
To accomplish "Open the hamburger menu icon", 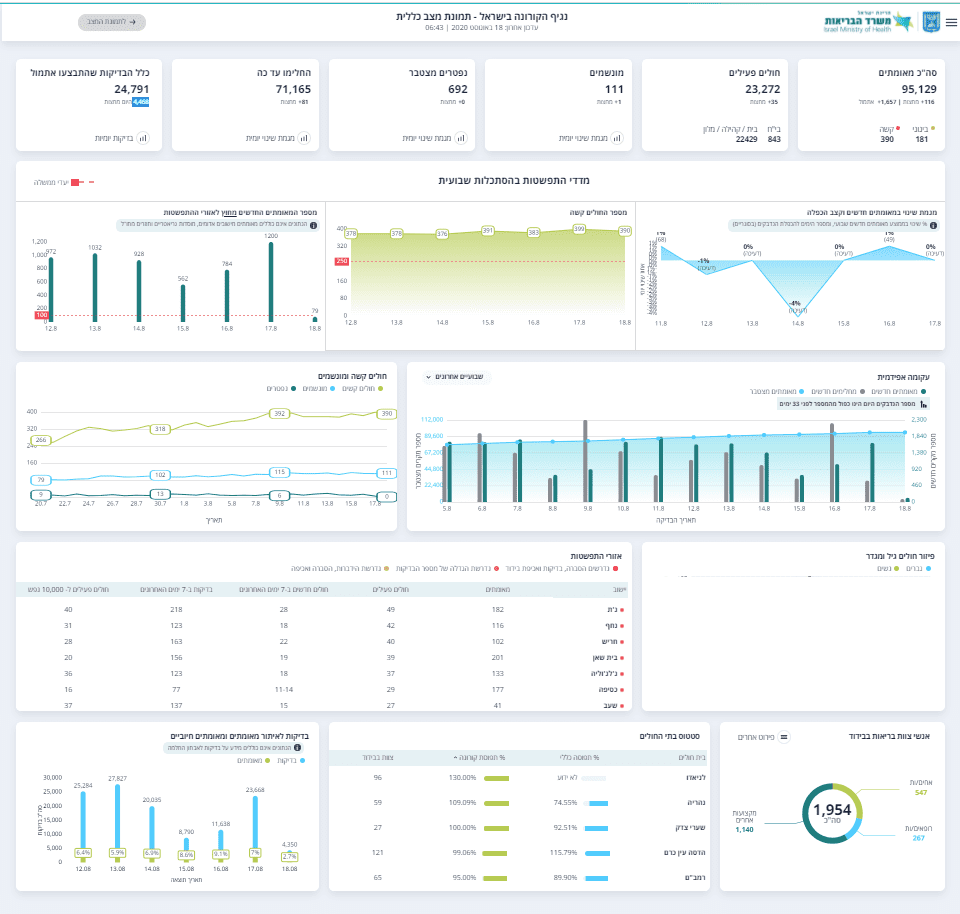I will [951, 22].
